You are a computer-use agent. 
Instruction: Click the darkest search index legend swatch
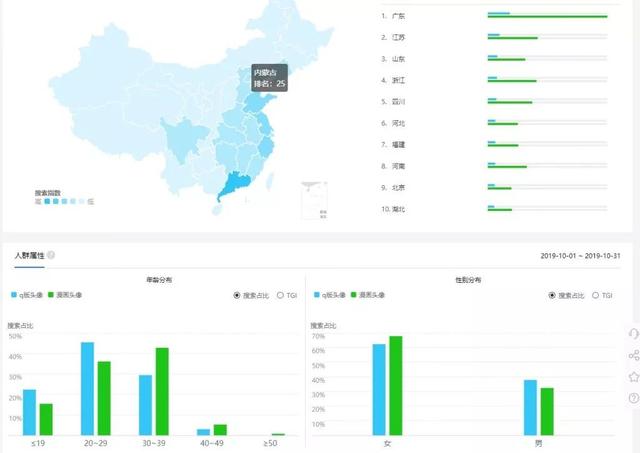coord(47,201)
